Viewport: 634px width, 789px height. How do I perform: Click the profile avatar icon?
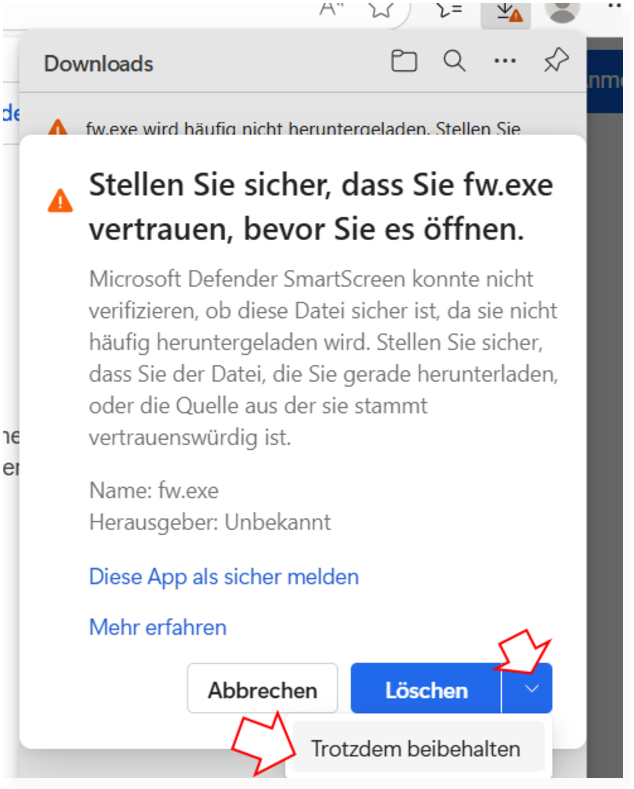click(x=563, y=11)
